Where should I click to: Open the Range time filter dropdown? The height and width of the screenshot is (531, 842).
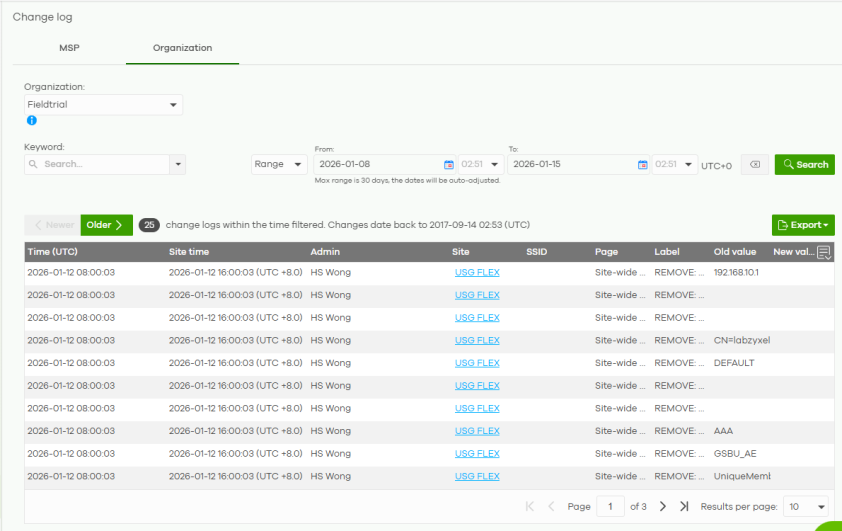[x=279, y=164]
